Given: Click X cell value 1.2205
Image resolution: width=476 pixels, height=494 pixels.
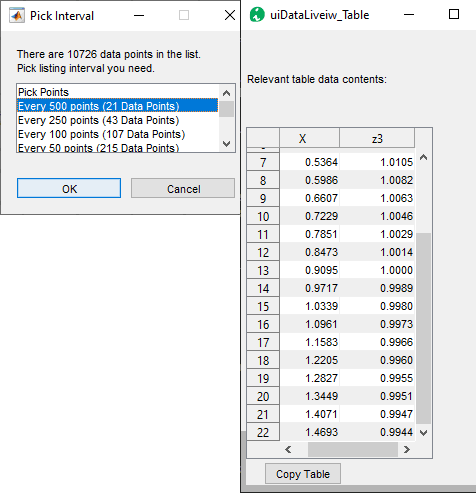Looking at the screenshot, I should (x=309, y=360).
